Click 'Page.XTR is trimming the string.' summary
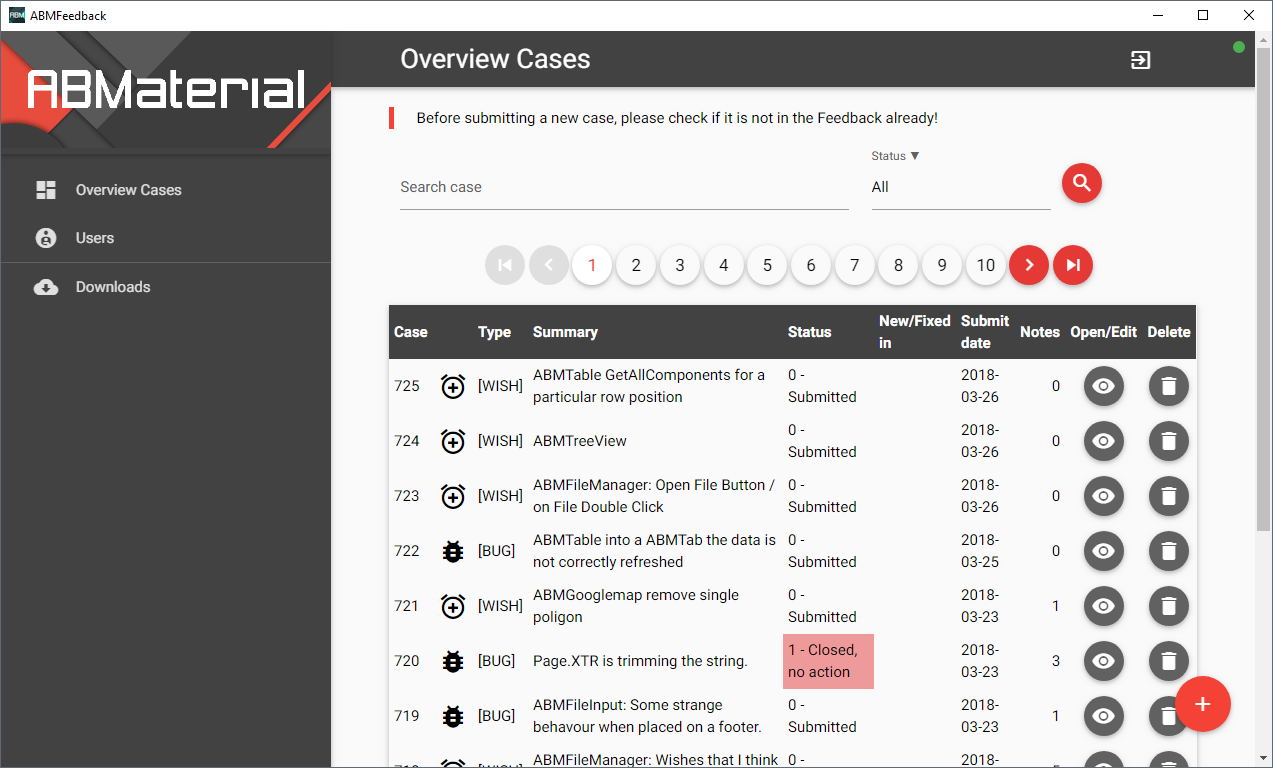This screenshot has height=768, width=1273. (640, 661)
